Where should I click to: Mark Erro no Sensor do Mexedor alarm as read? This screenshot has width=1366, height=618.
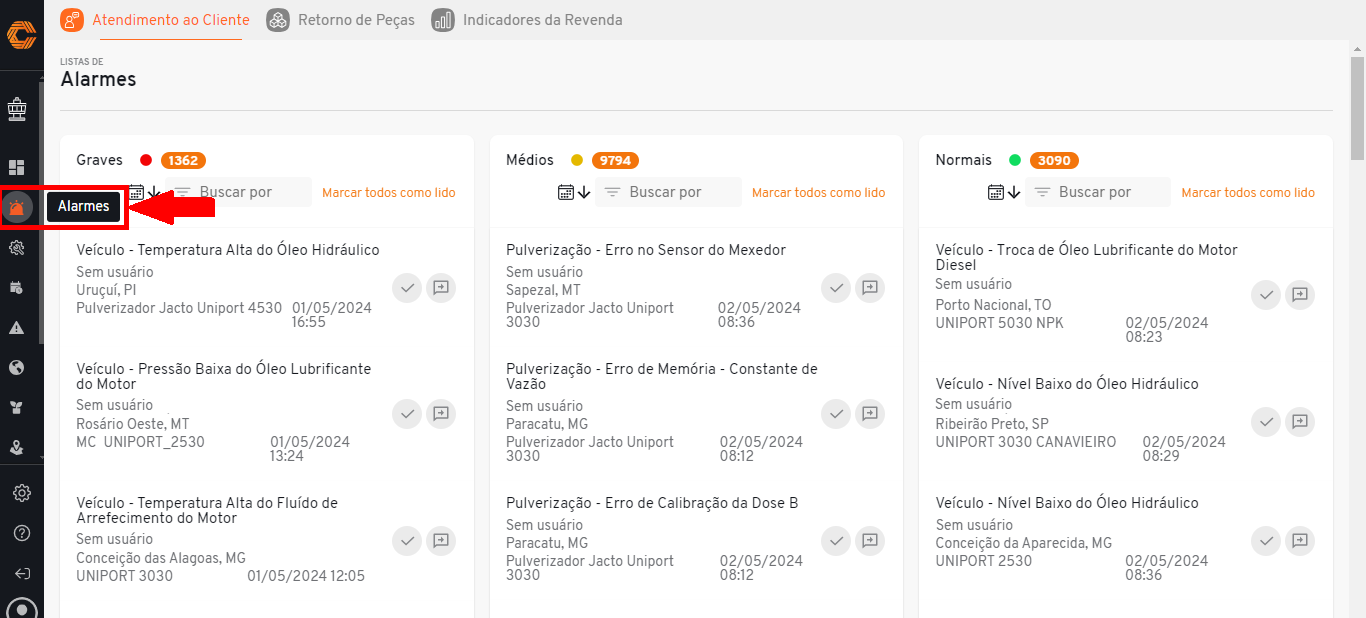(x=837, y=288)
